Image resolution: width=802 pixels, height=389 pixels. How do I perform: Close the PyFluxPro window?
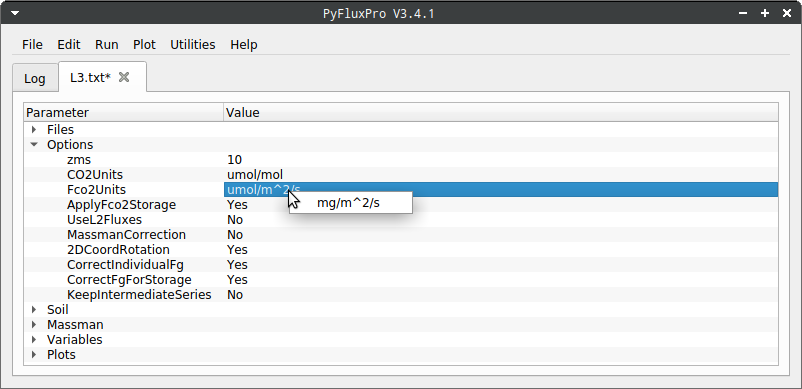click(x=787, y=13)
